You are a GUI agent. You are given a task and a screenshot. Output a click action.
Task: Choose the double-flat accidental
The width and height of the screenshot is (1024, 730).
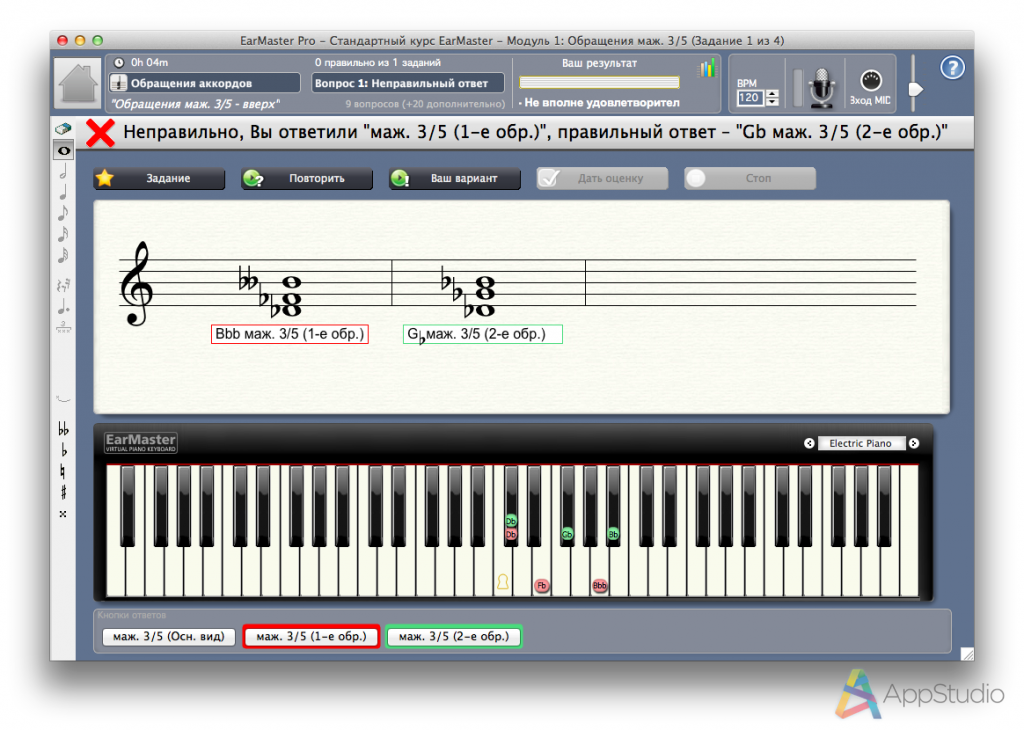click(63, 429)
